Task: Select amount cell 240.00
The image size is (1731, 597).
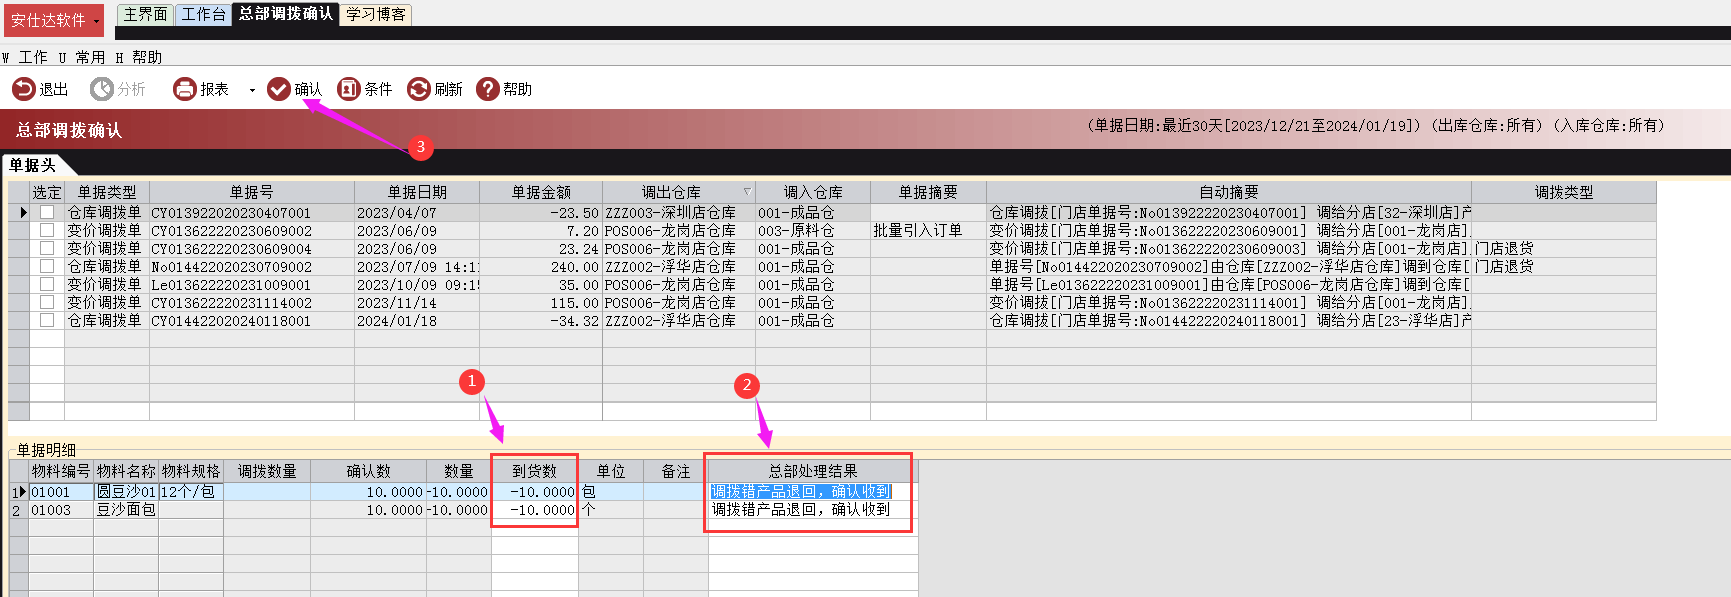Action: tap(541, 266)
